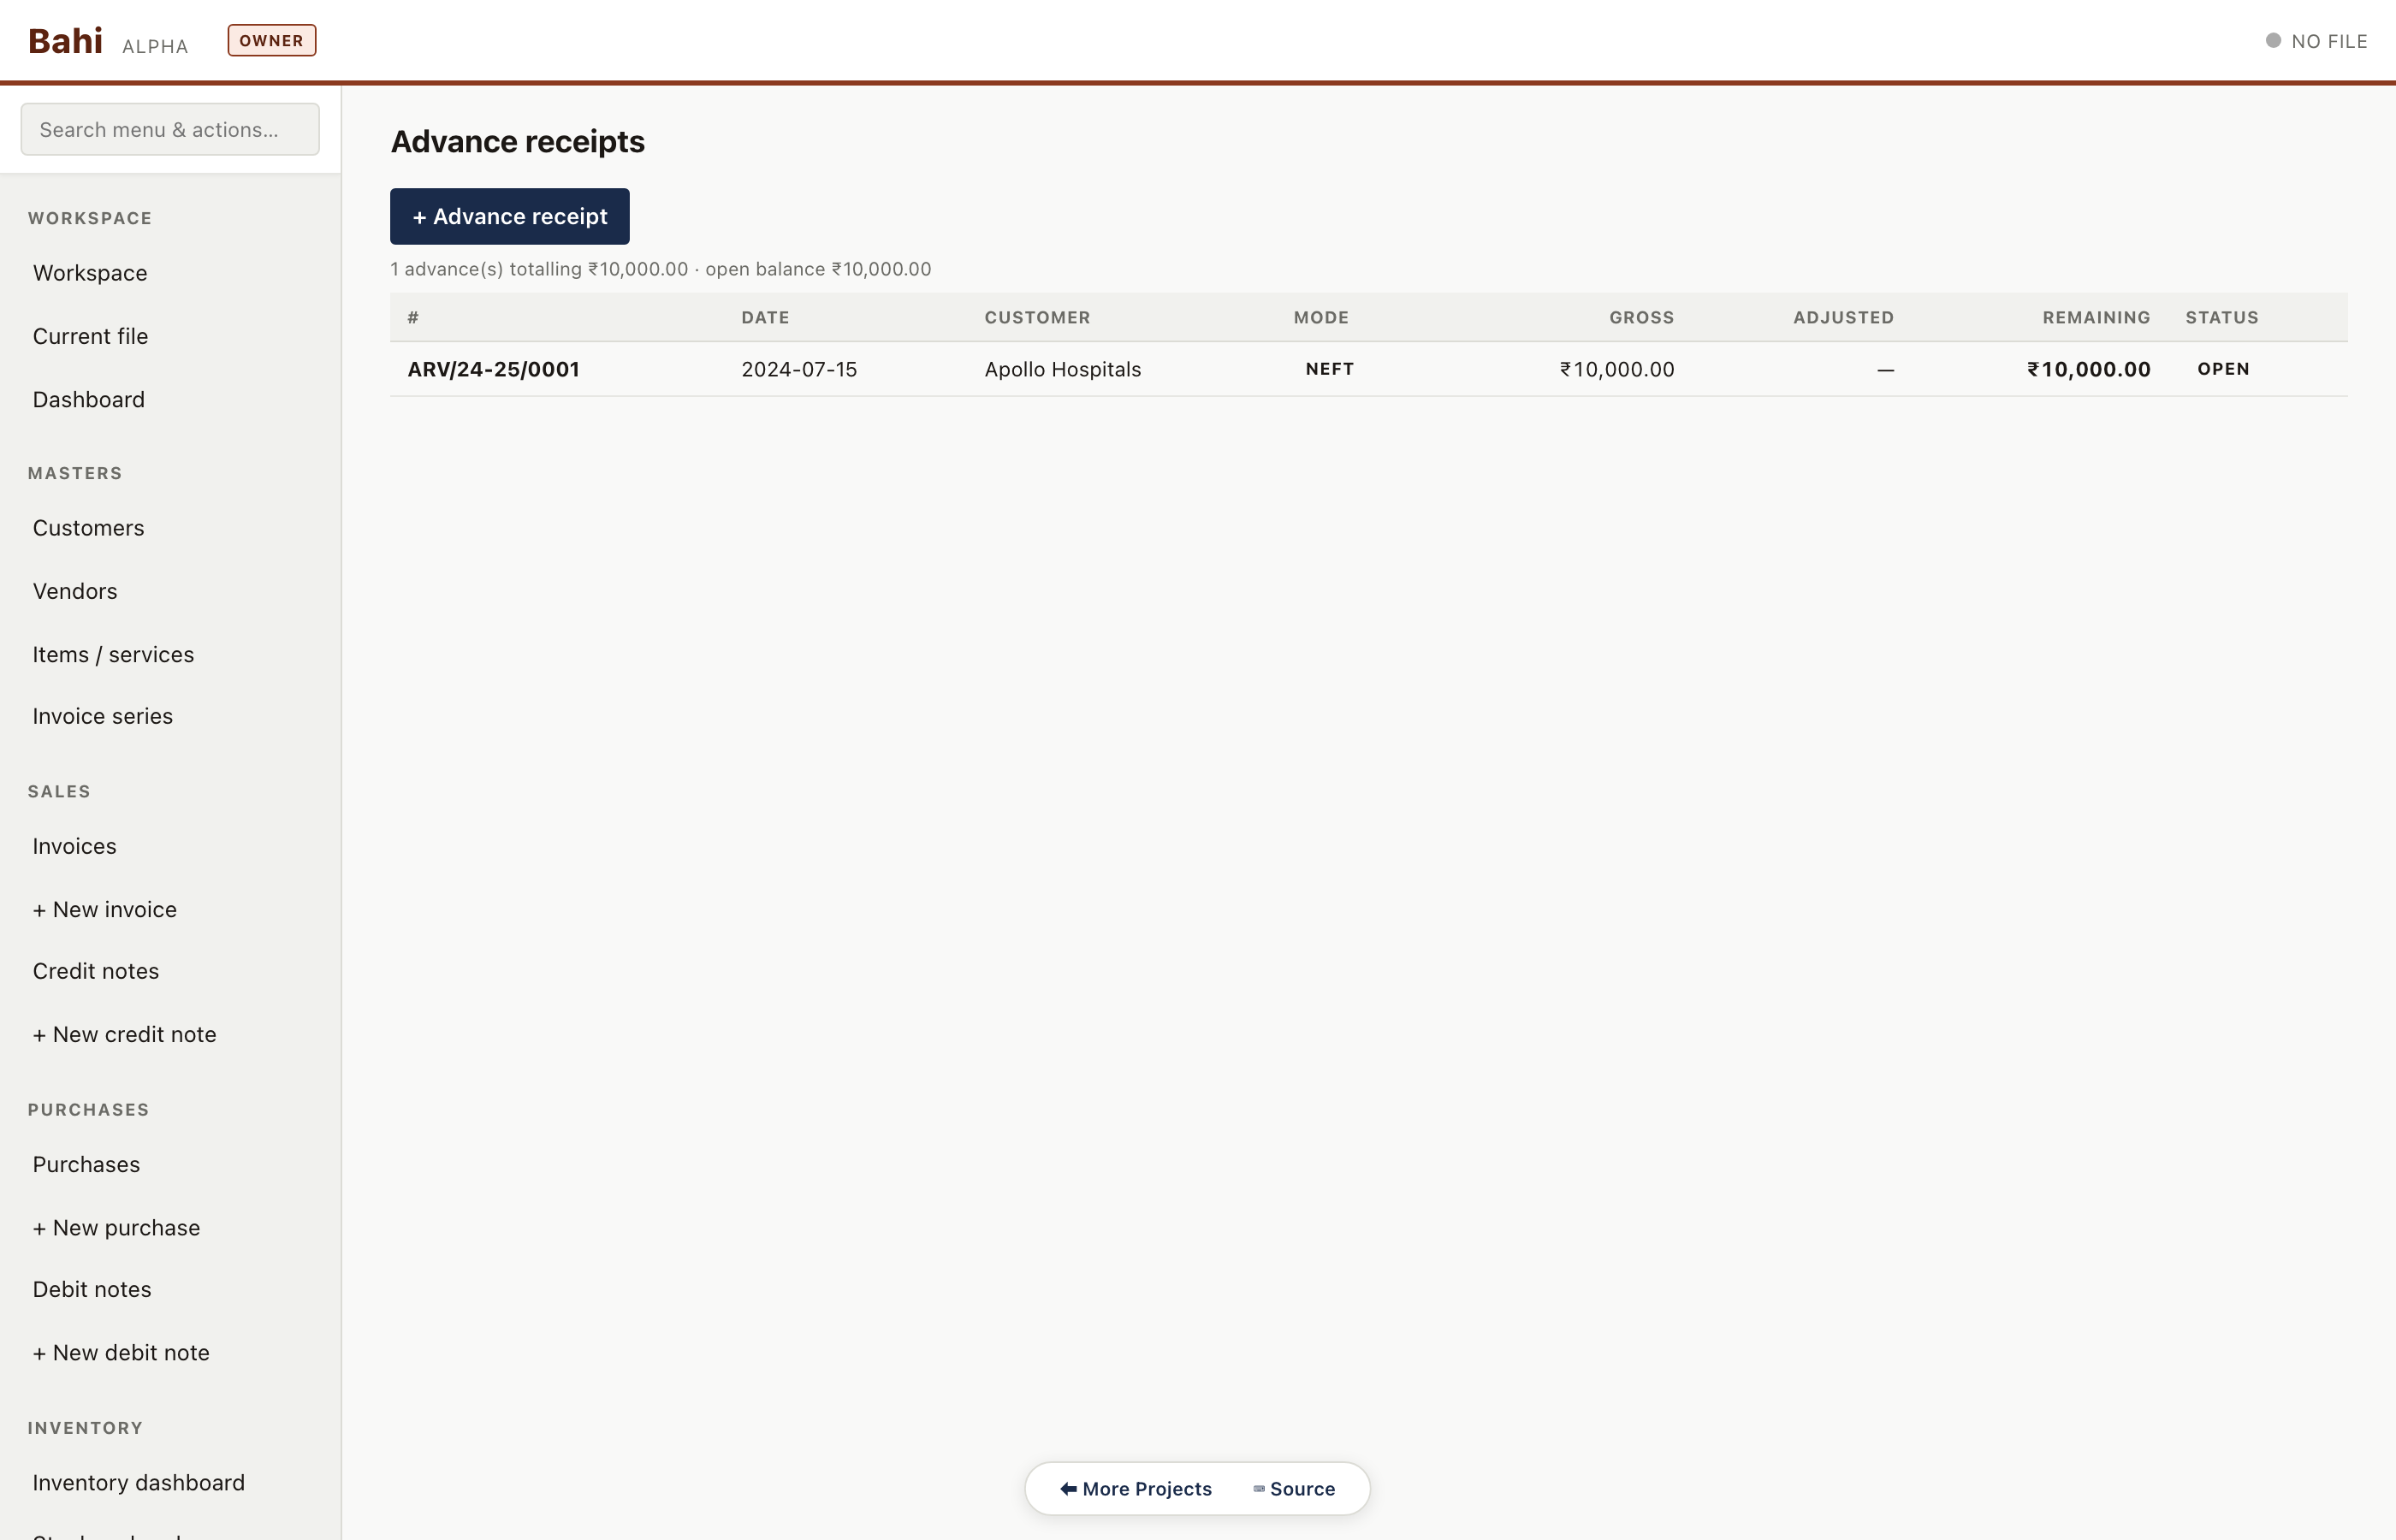Viewport: 2396px width, 1540px height.
Task: Open Invoice series
Action: [x=102, y=717]
